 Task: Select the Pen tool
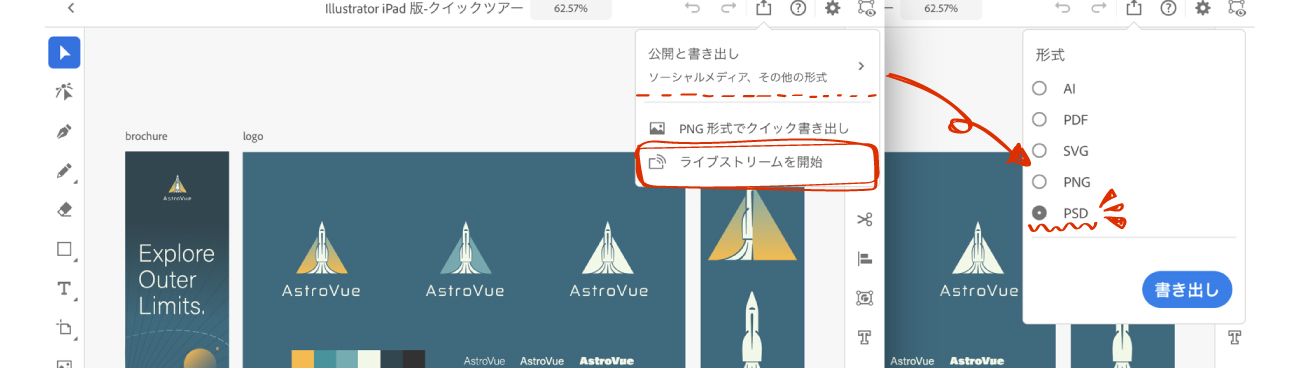pos(64,131)
